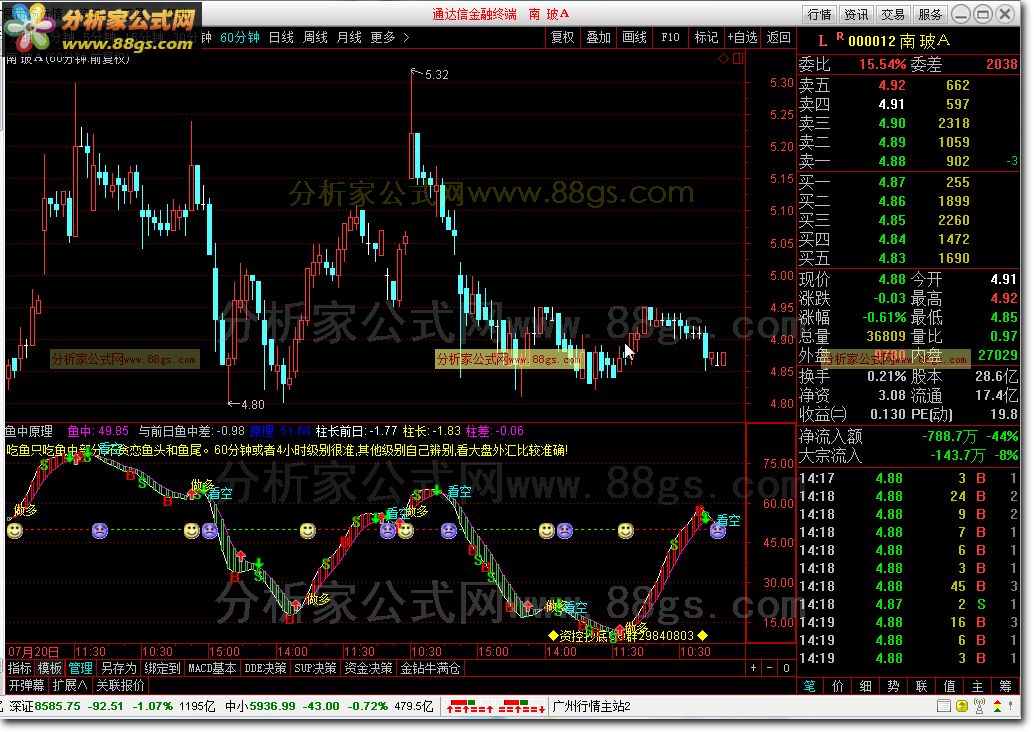The image size is (1034, 732).
Task: Click the rightmost 看空 sad-face marker
Action: tap(718, 530)
